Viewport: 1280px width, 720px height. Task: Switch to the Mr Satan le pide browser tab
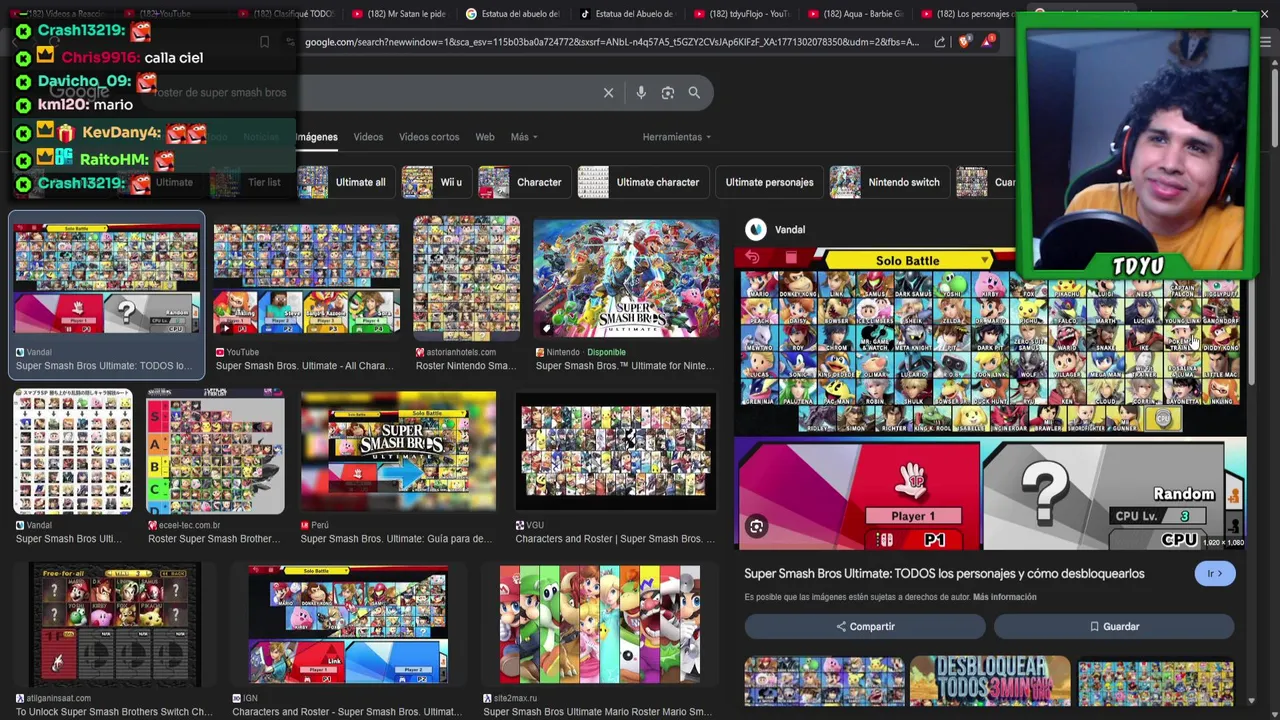click(398, 14)
